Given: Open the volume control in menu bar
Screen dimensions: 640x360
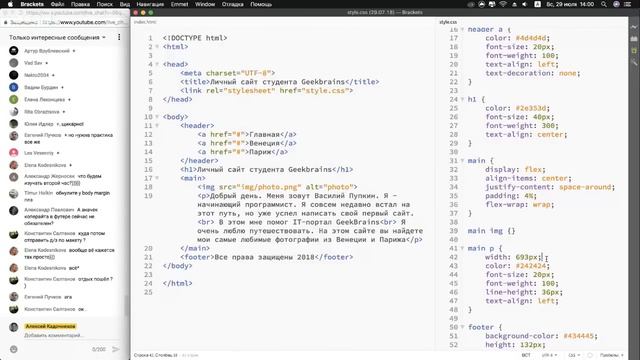Looking at the screenshot, I should [525, 4].
